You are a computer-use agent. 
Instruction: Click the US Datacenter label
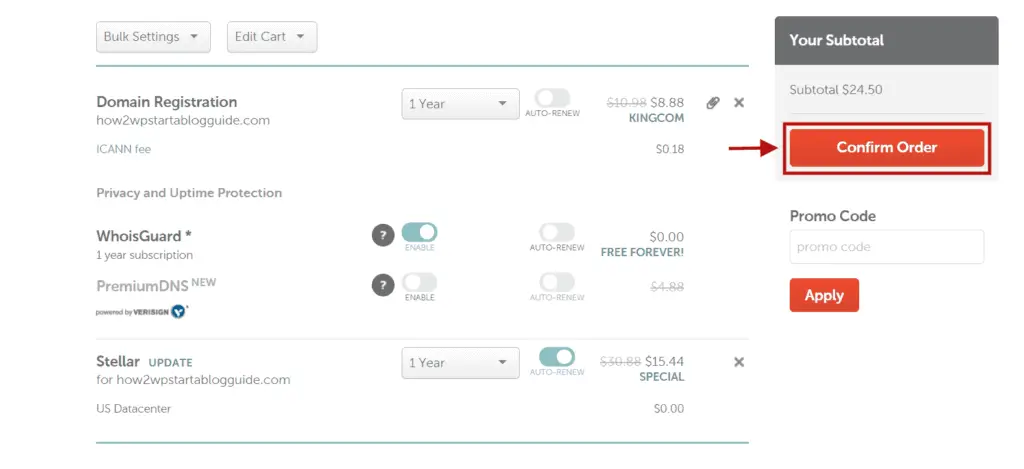click(x=133, y=409)
